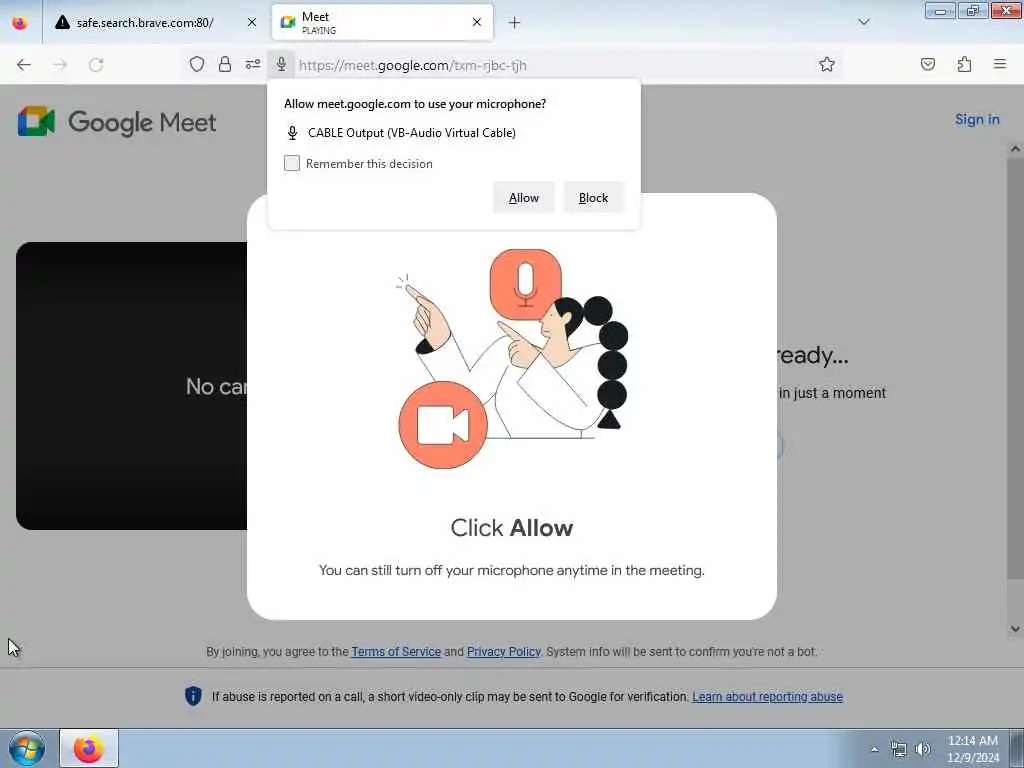The width and height of the screenshot is (1024, 768).
Task: Open the Terms of Service link
Action: [x=396, y=652]
